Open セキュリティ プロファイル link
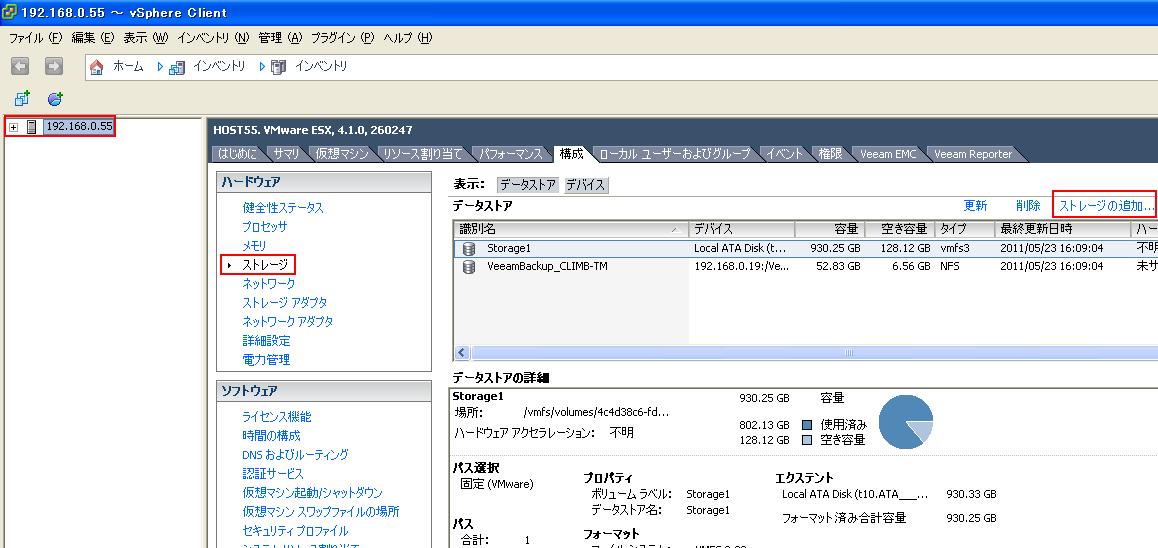This screenshot has height=548, width=1158. click(x=295, y=531)
